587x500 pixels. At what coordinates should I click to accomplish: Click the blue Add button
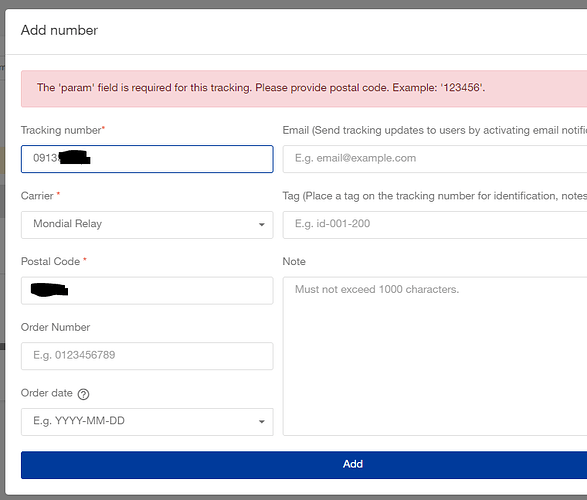(304, 465)
